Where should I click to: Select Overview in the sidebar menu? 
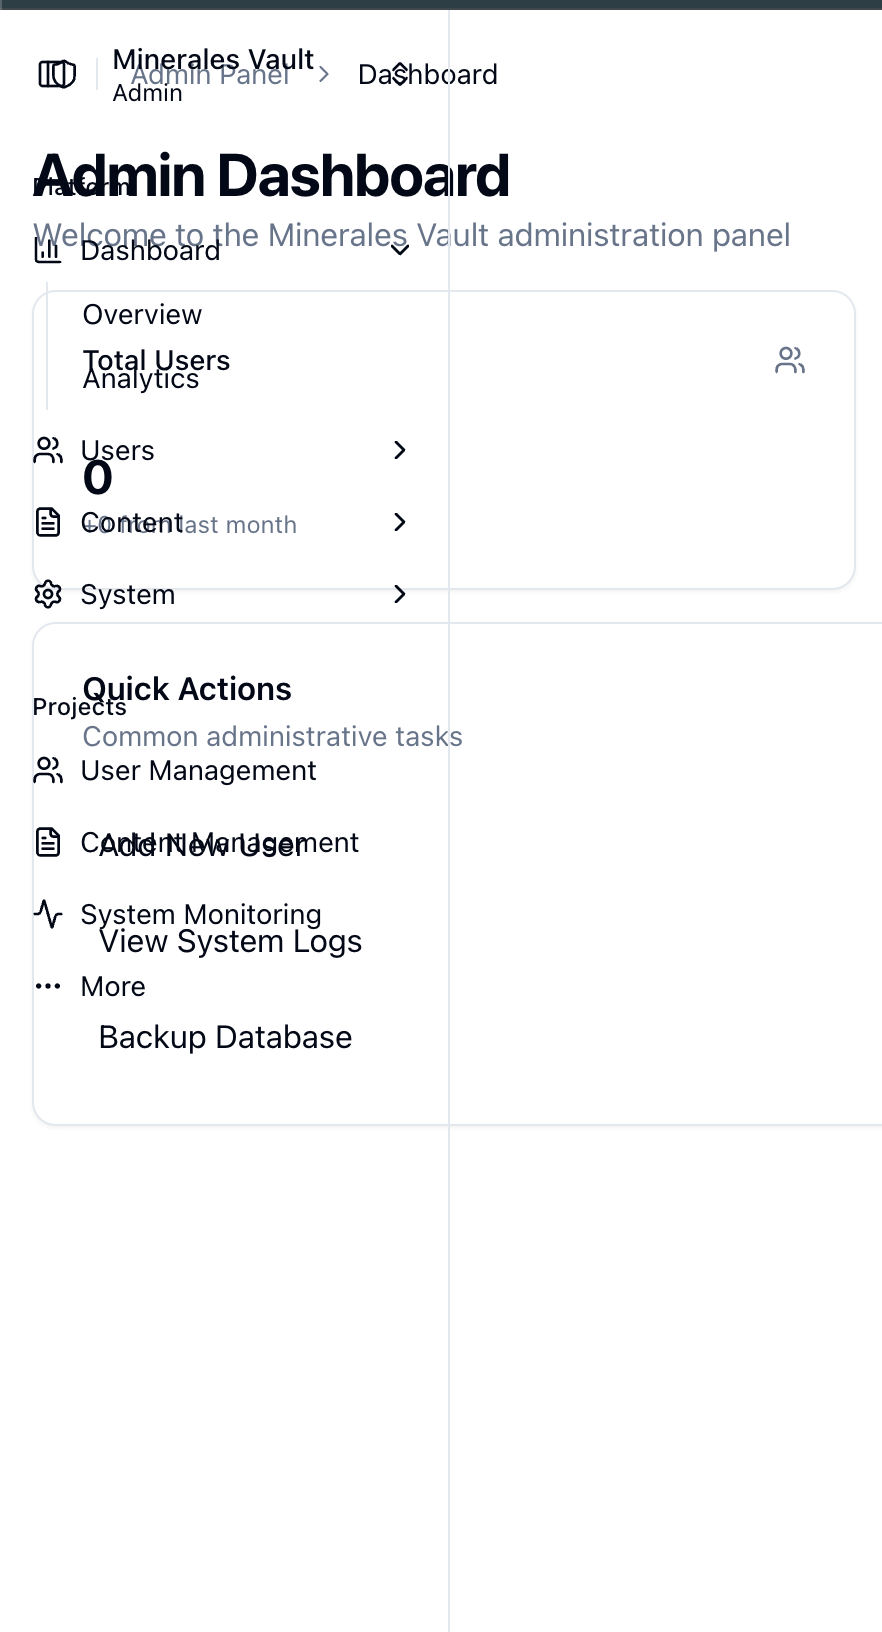click(x=142, y=314)
